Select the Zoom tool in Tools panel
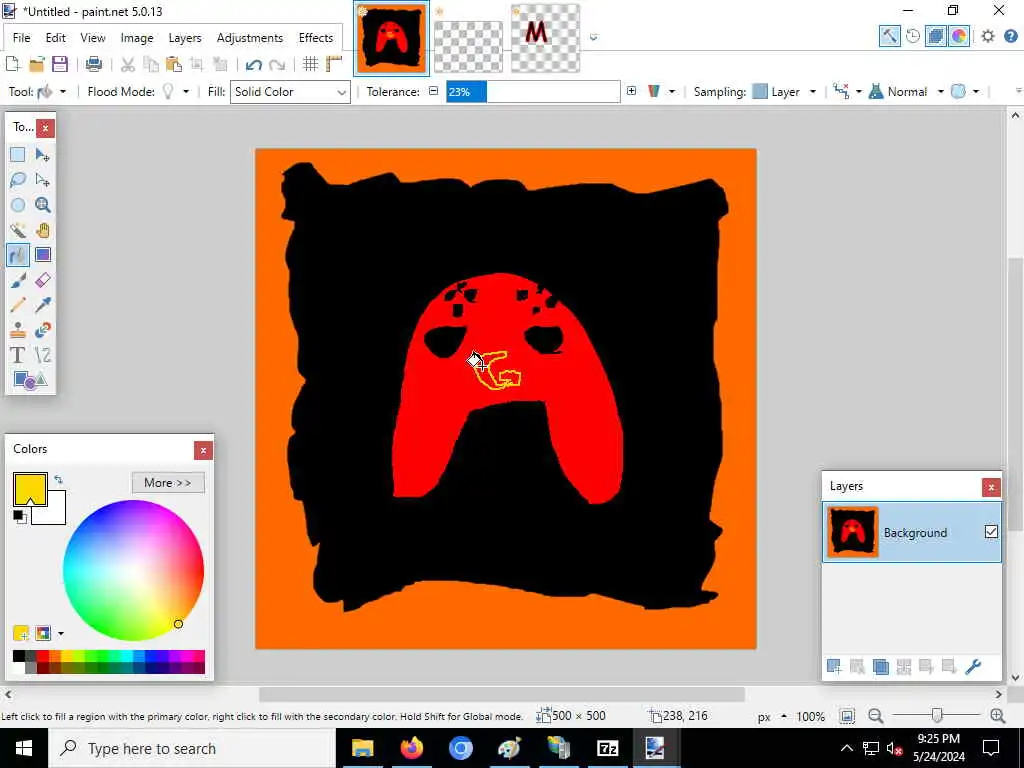 [42, 205]
